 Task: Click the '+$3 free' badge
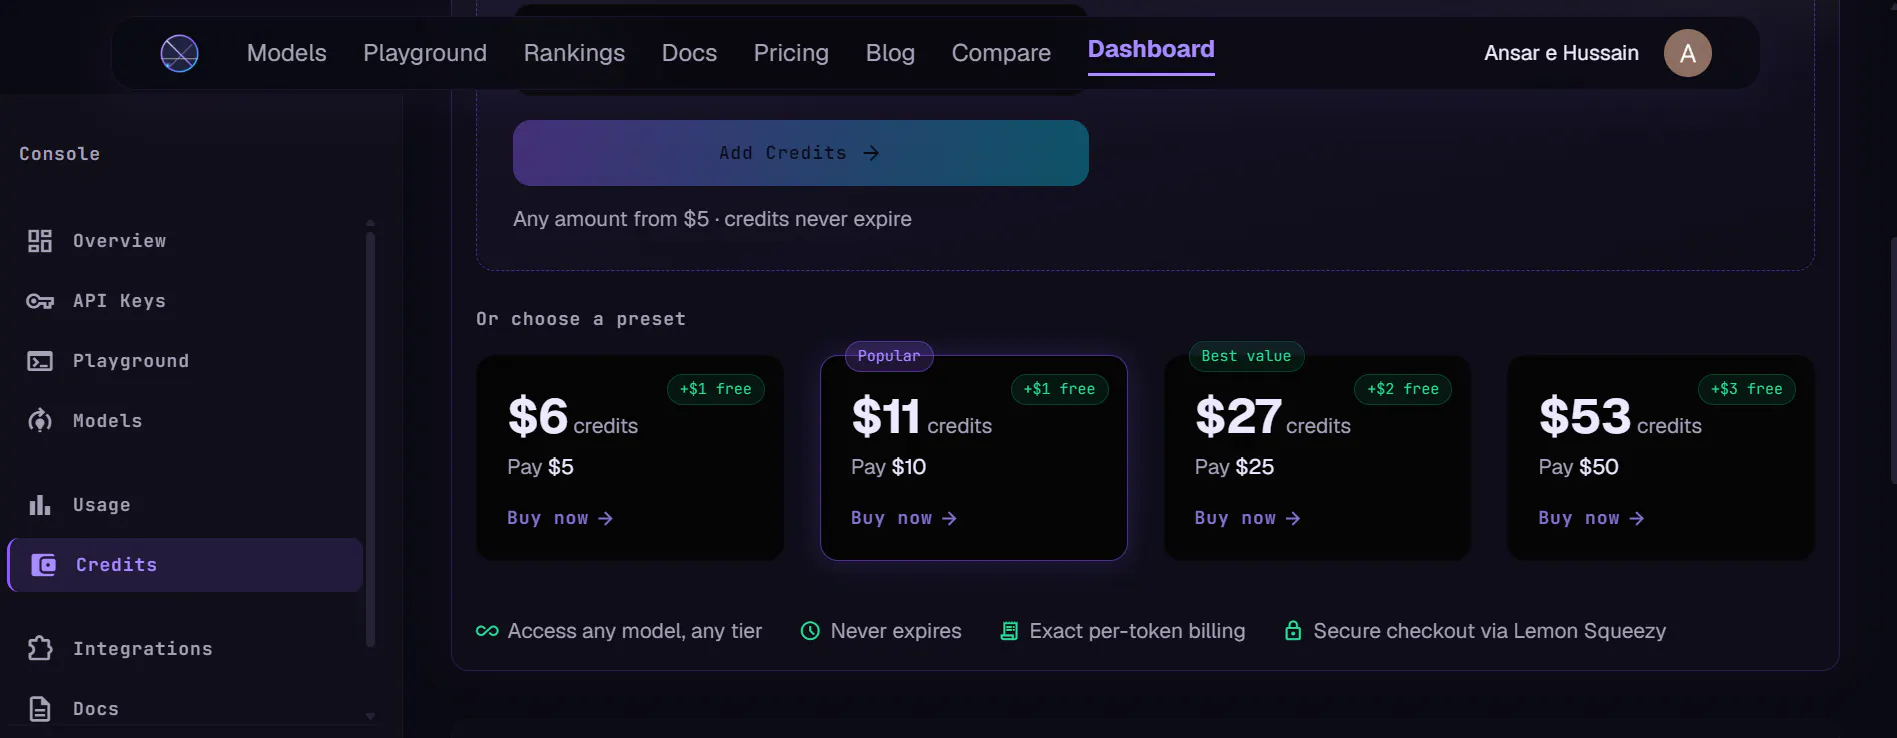1747,389
